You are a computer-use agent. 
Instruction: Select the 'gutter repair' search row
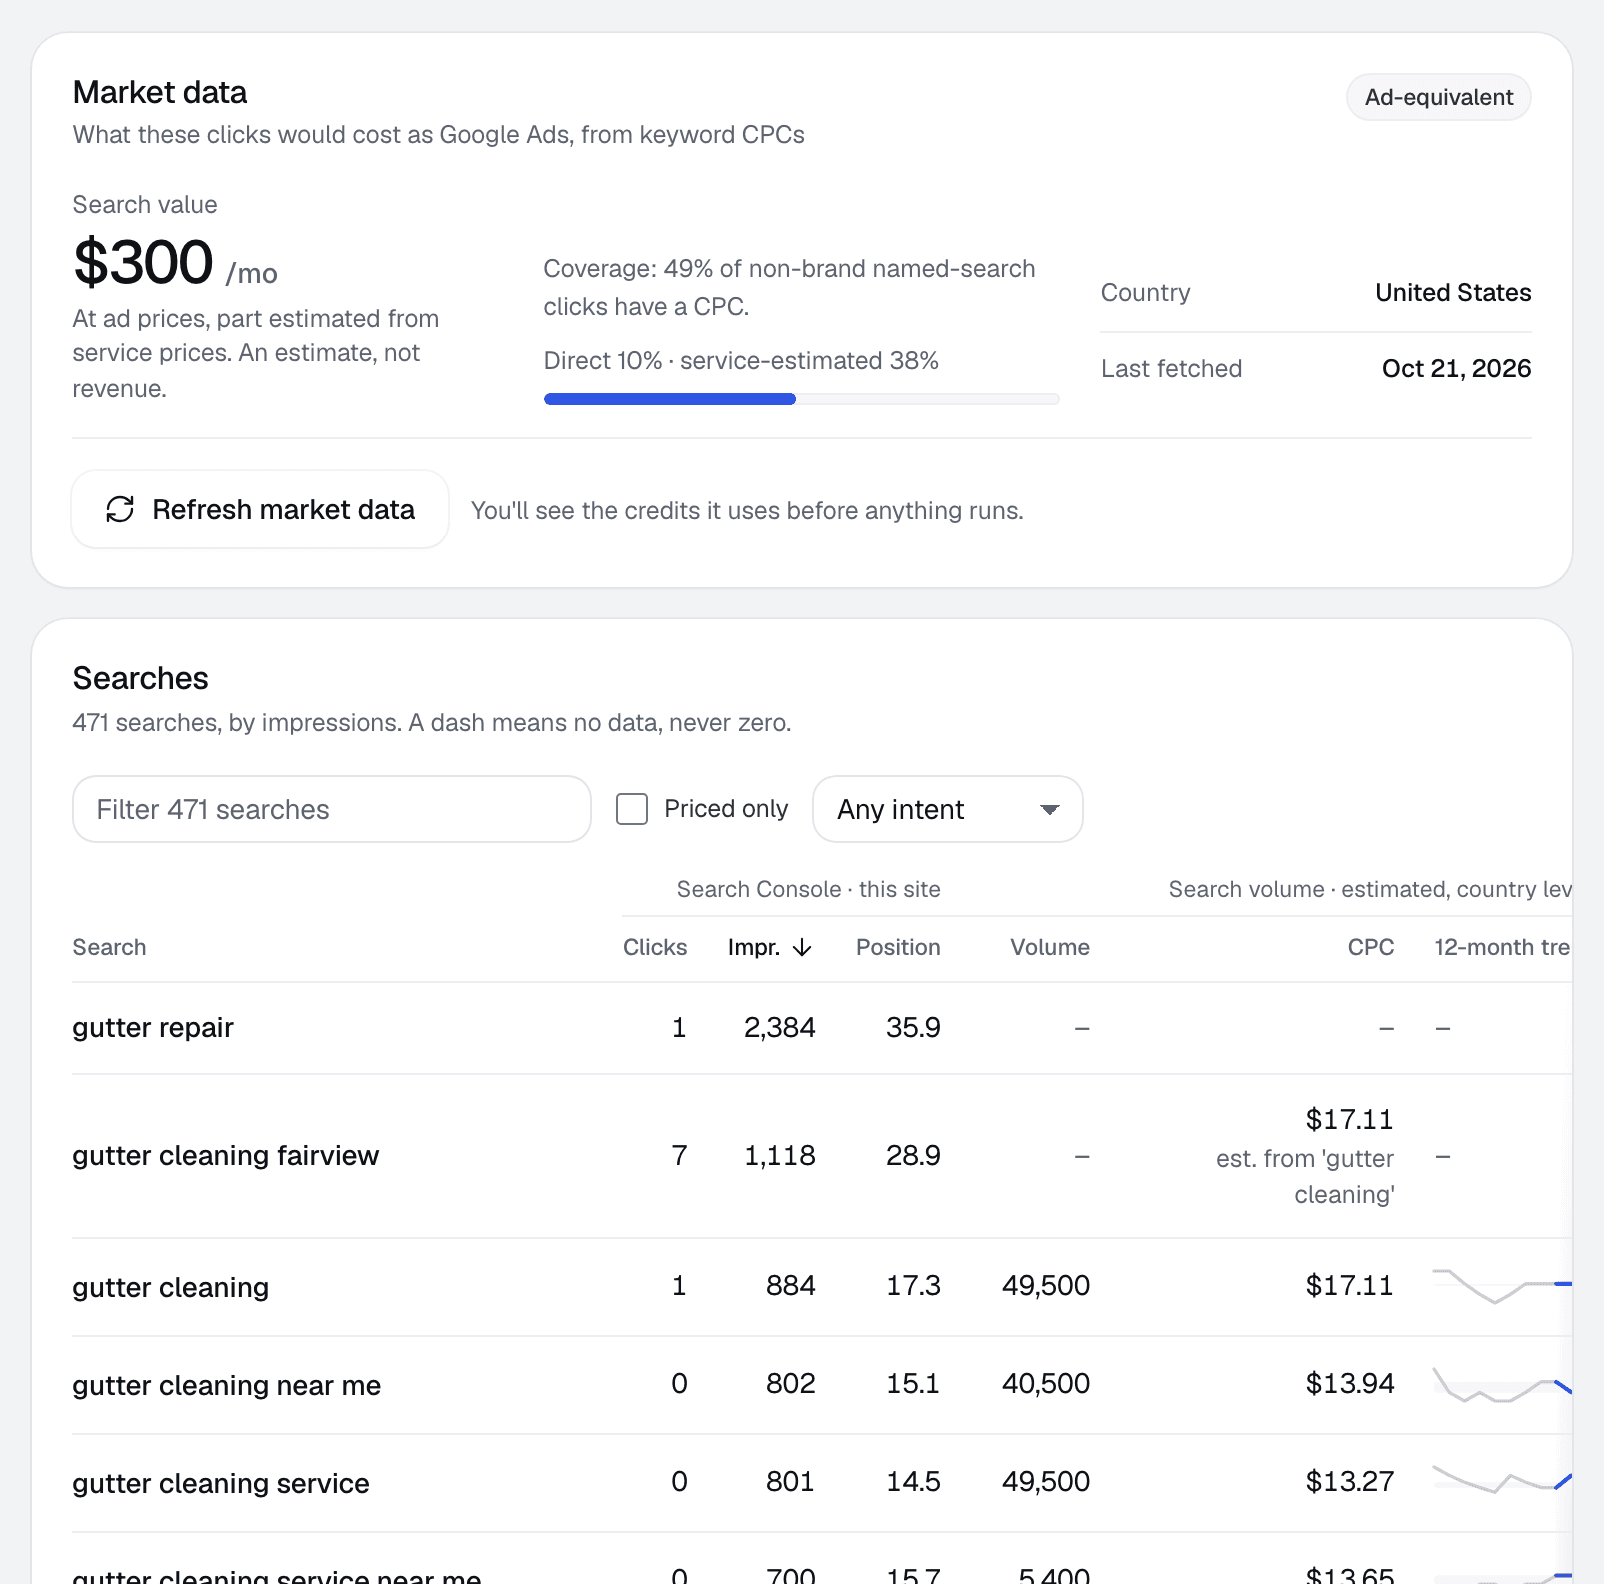821,1028
